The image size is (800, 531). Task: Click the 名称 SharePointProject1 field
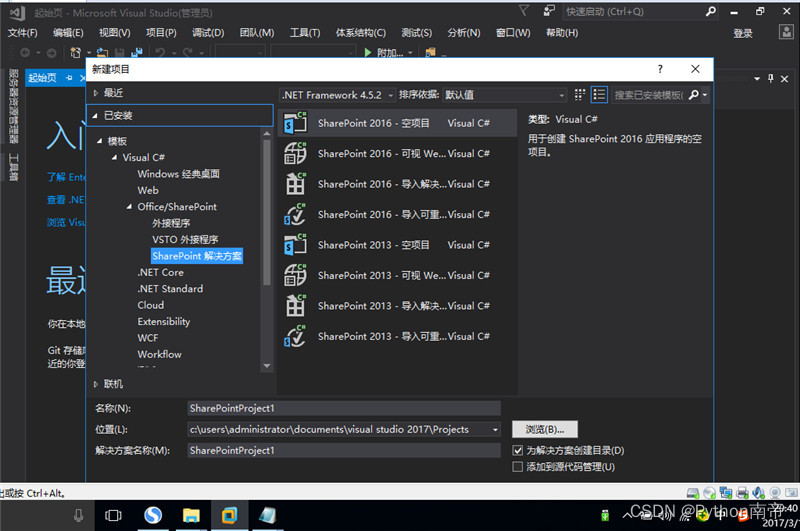point(344,409)
